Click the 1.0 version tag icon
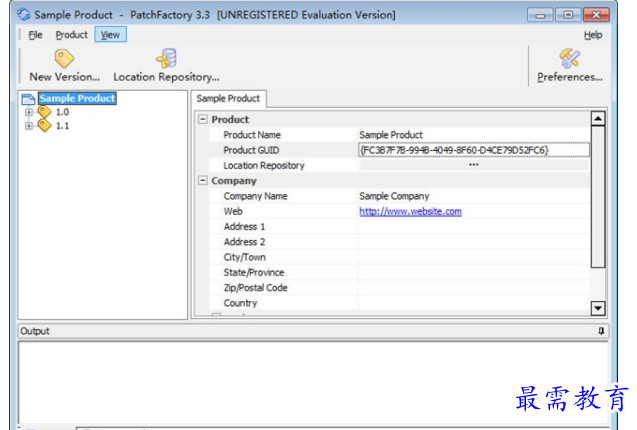Image resolution: width=637 pixels, height=430 pixels. coord(44,112)
